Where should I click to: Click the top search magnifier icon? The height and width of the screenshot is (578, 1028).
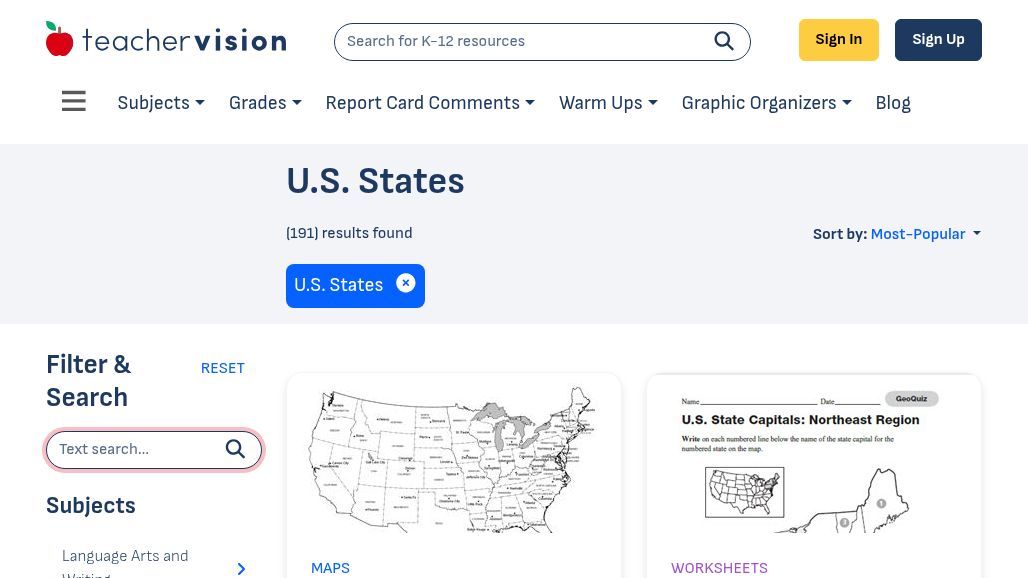(724, 41)
